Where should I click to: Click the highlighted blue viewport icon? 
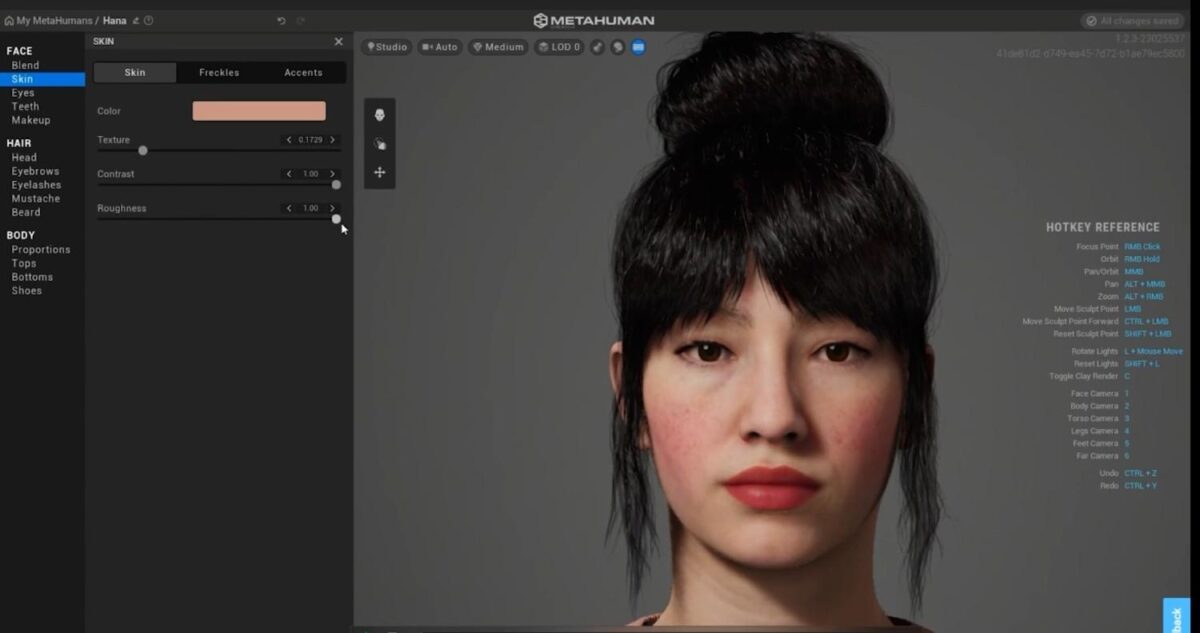(638, 46)
